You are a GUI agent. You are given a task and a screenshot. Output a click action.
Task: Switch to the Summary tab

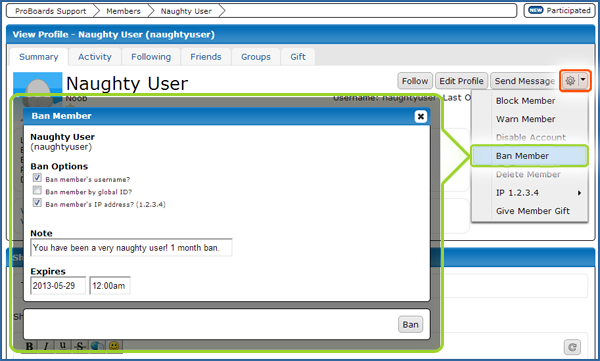(39, 57)
